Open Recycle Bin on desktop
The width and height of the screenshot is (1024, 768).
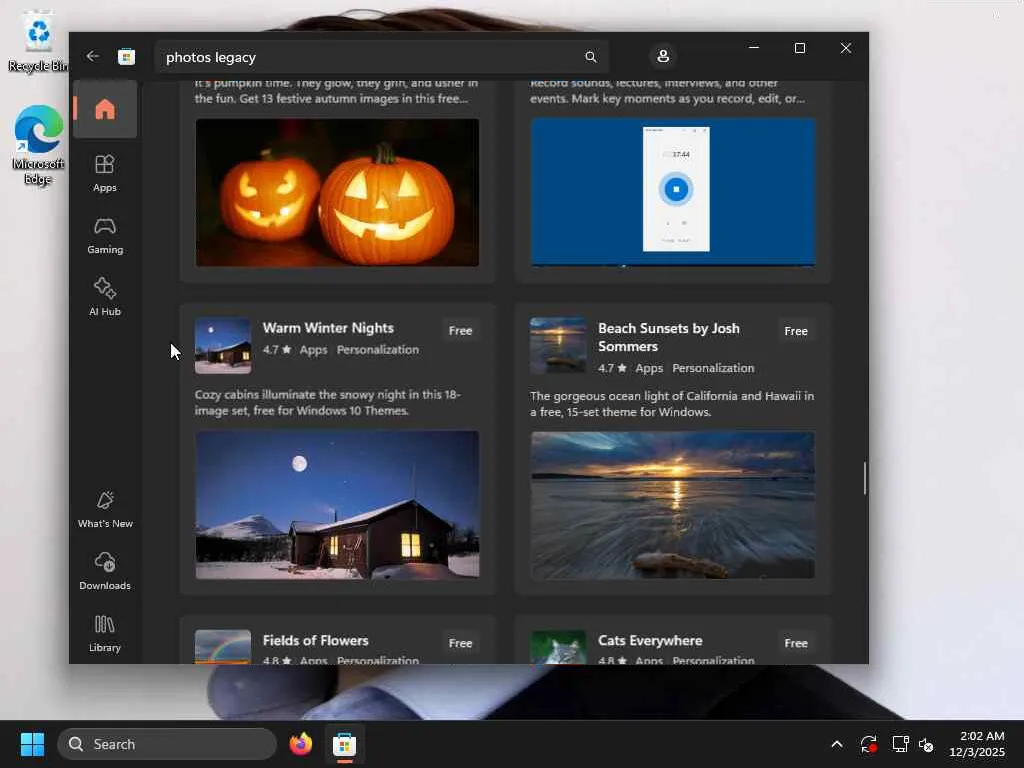point(38,40)
